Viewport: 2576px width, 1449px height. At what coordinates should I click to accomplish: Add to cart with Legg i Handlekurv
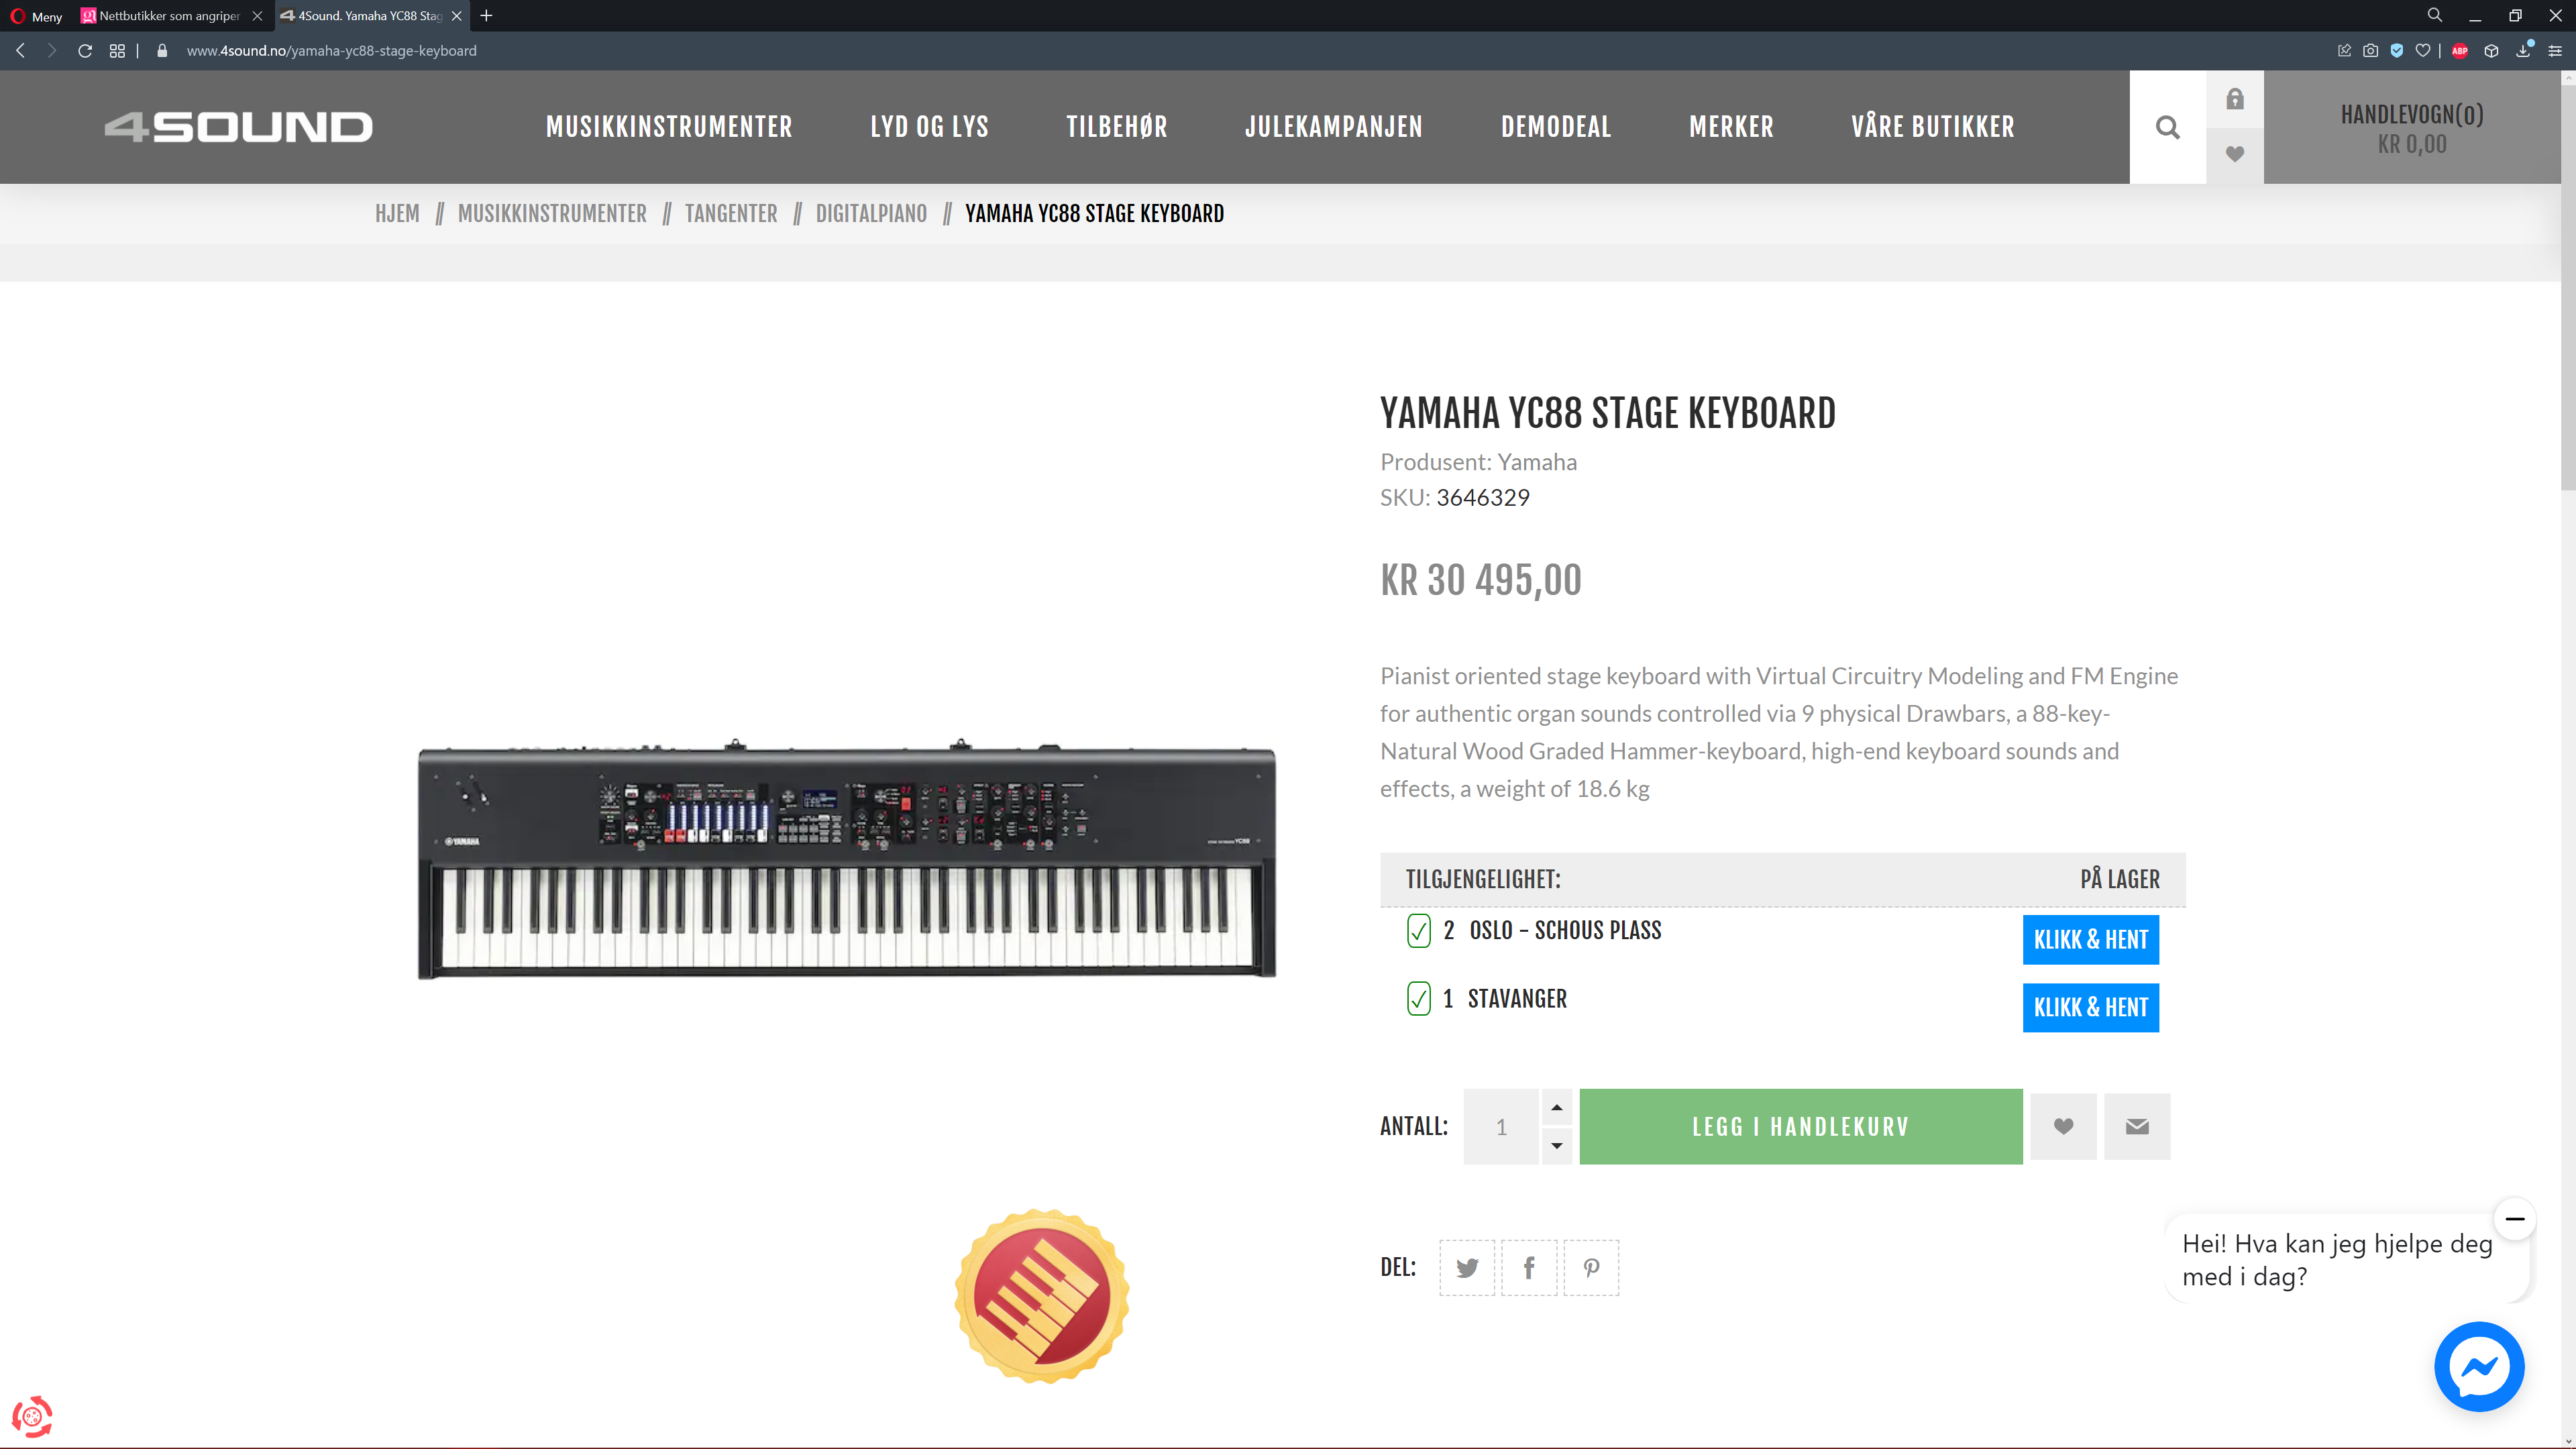(1801, 1126)
